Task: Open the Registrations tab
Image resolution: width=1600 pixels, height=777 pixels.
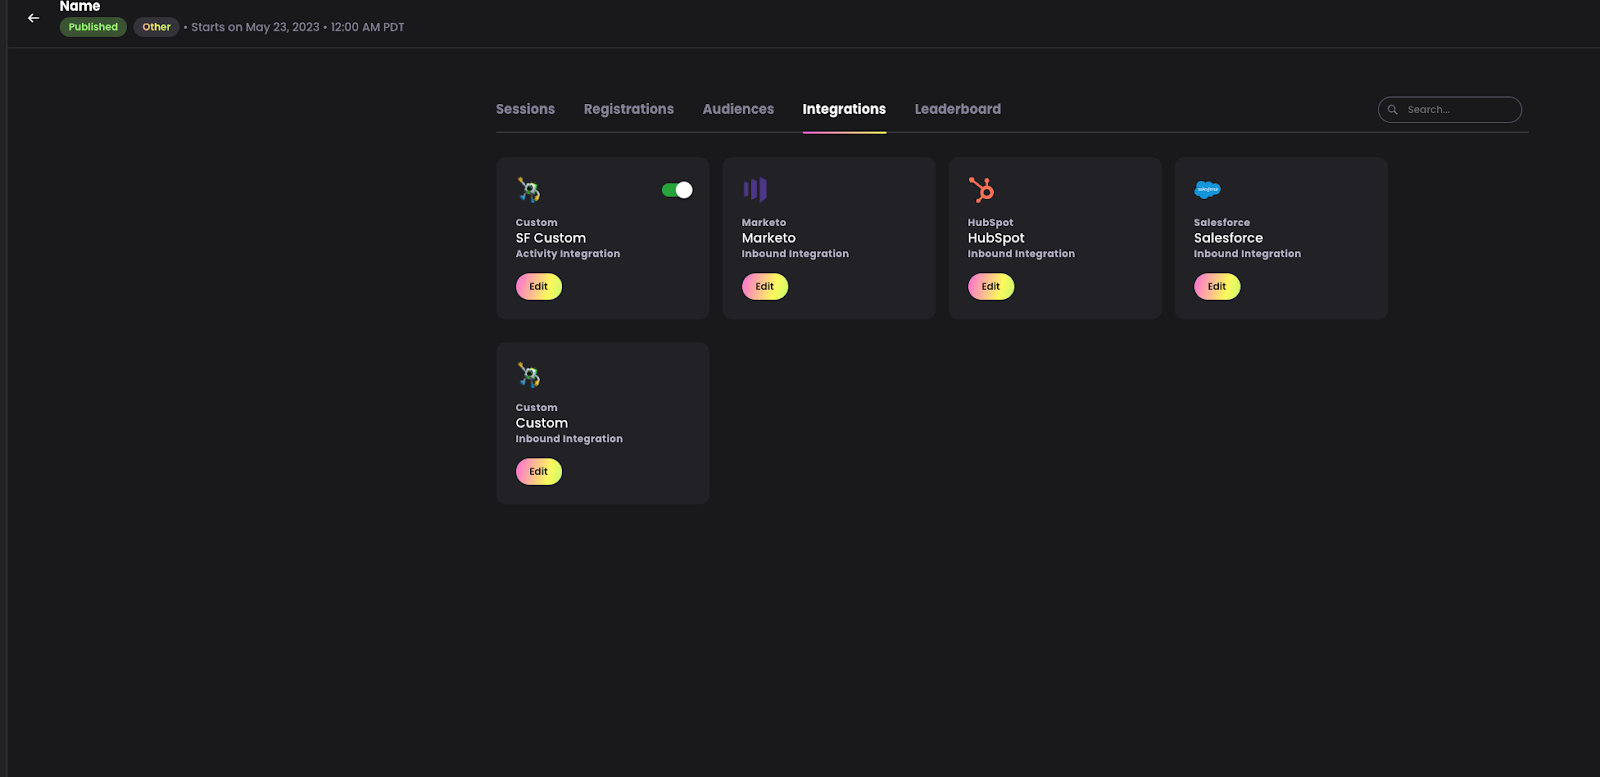Action: [x=628, y=109]
